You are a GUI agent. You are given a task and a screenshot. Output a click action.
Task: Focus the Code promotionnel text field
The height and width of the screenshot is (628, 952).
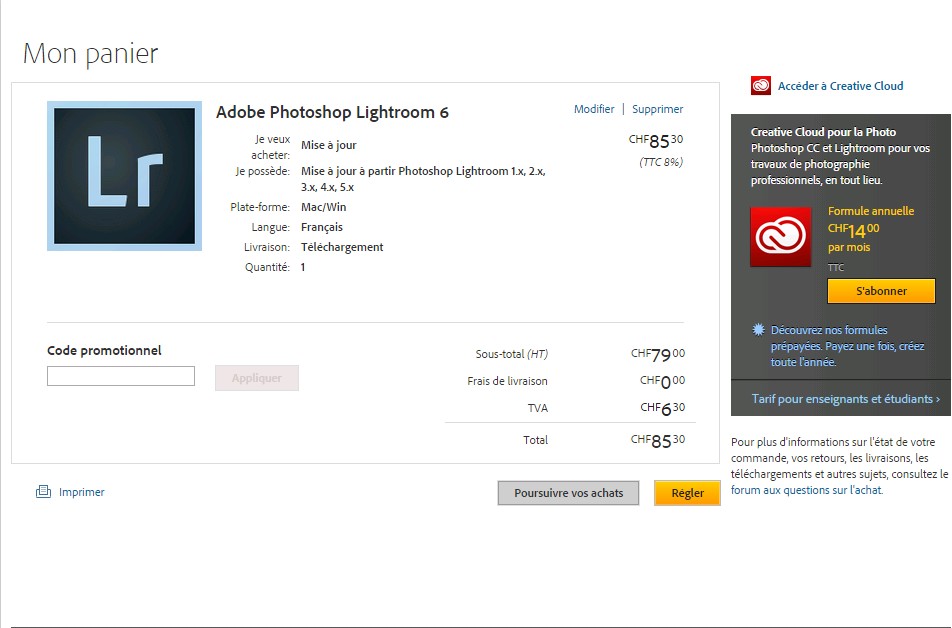tap(121, 376)
